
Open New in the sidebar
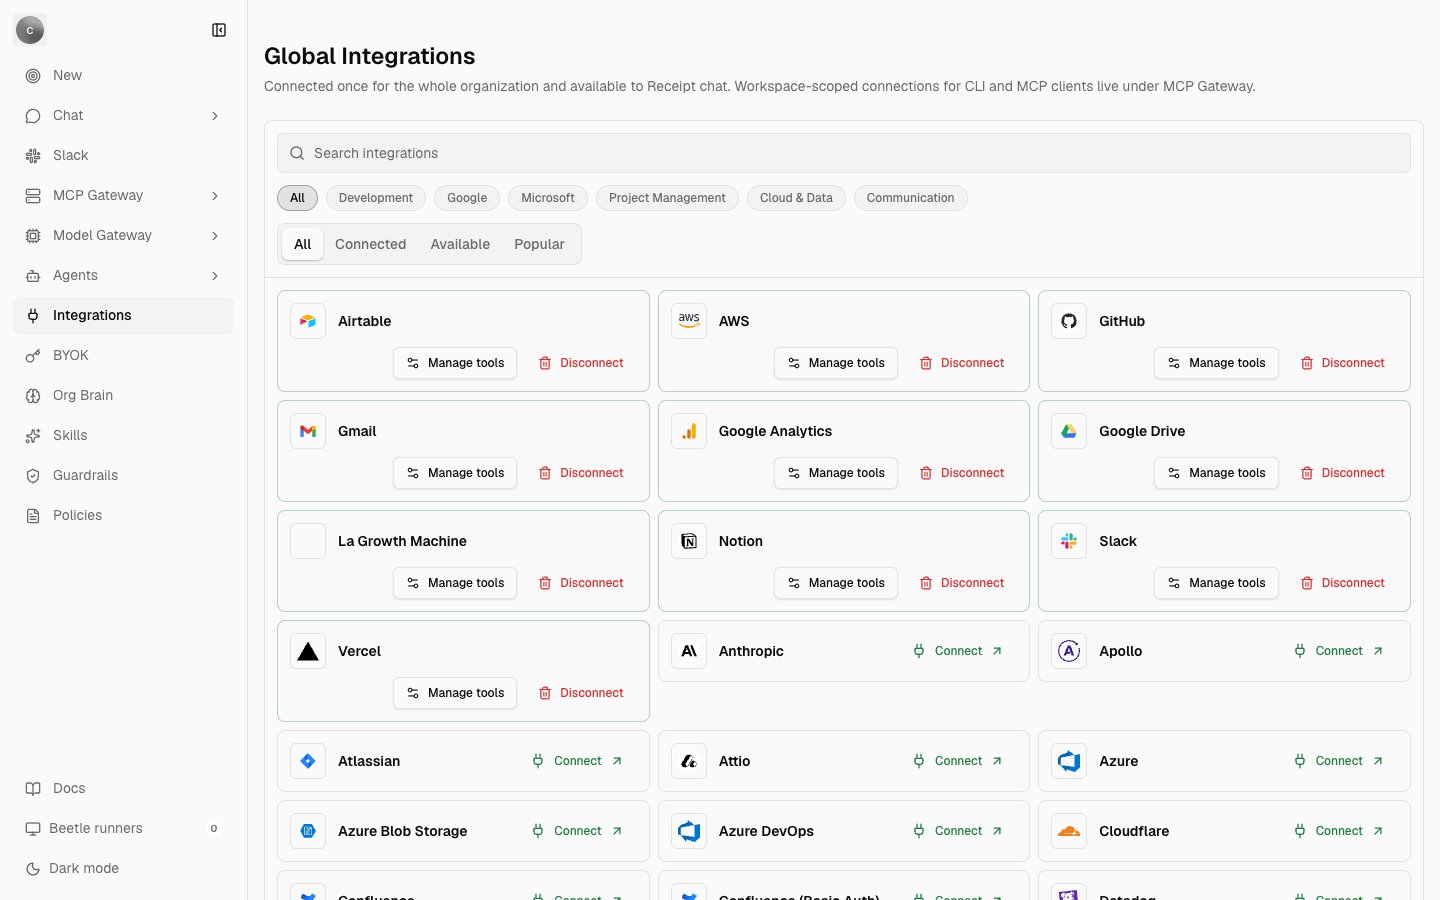point(123,75)
